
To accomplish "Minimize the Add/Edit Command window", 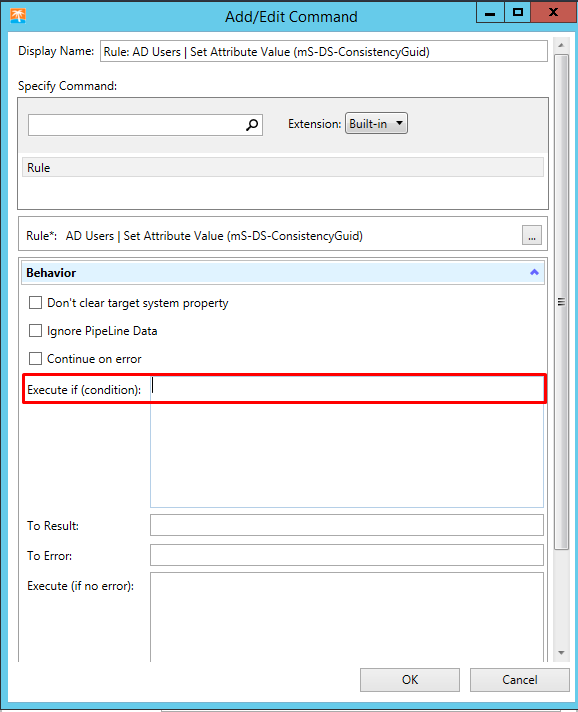I will coord(490,12).
